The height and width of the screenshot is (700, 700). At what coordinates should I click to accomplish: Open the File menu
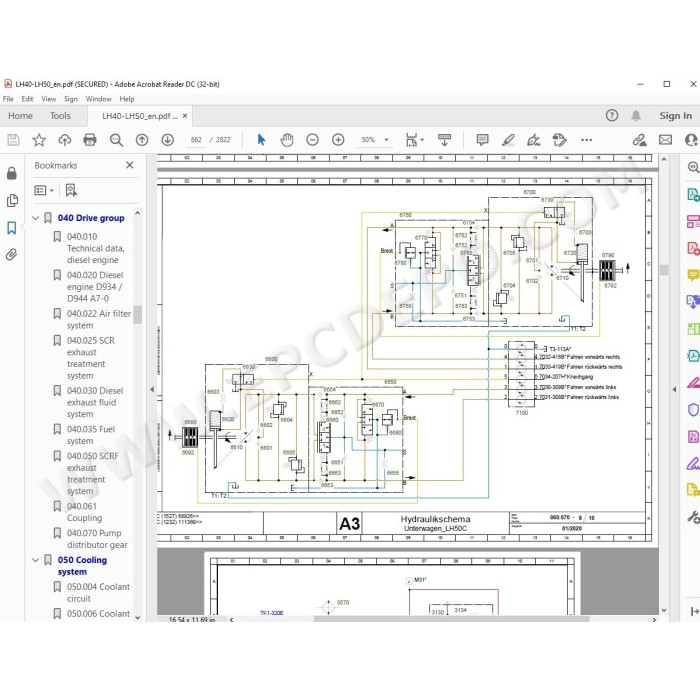click(x=8, y=99)
